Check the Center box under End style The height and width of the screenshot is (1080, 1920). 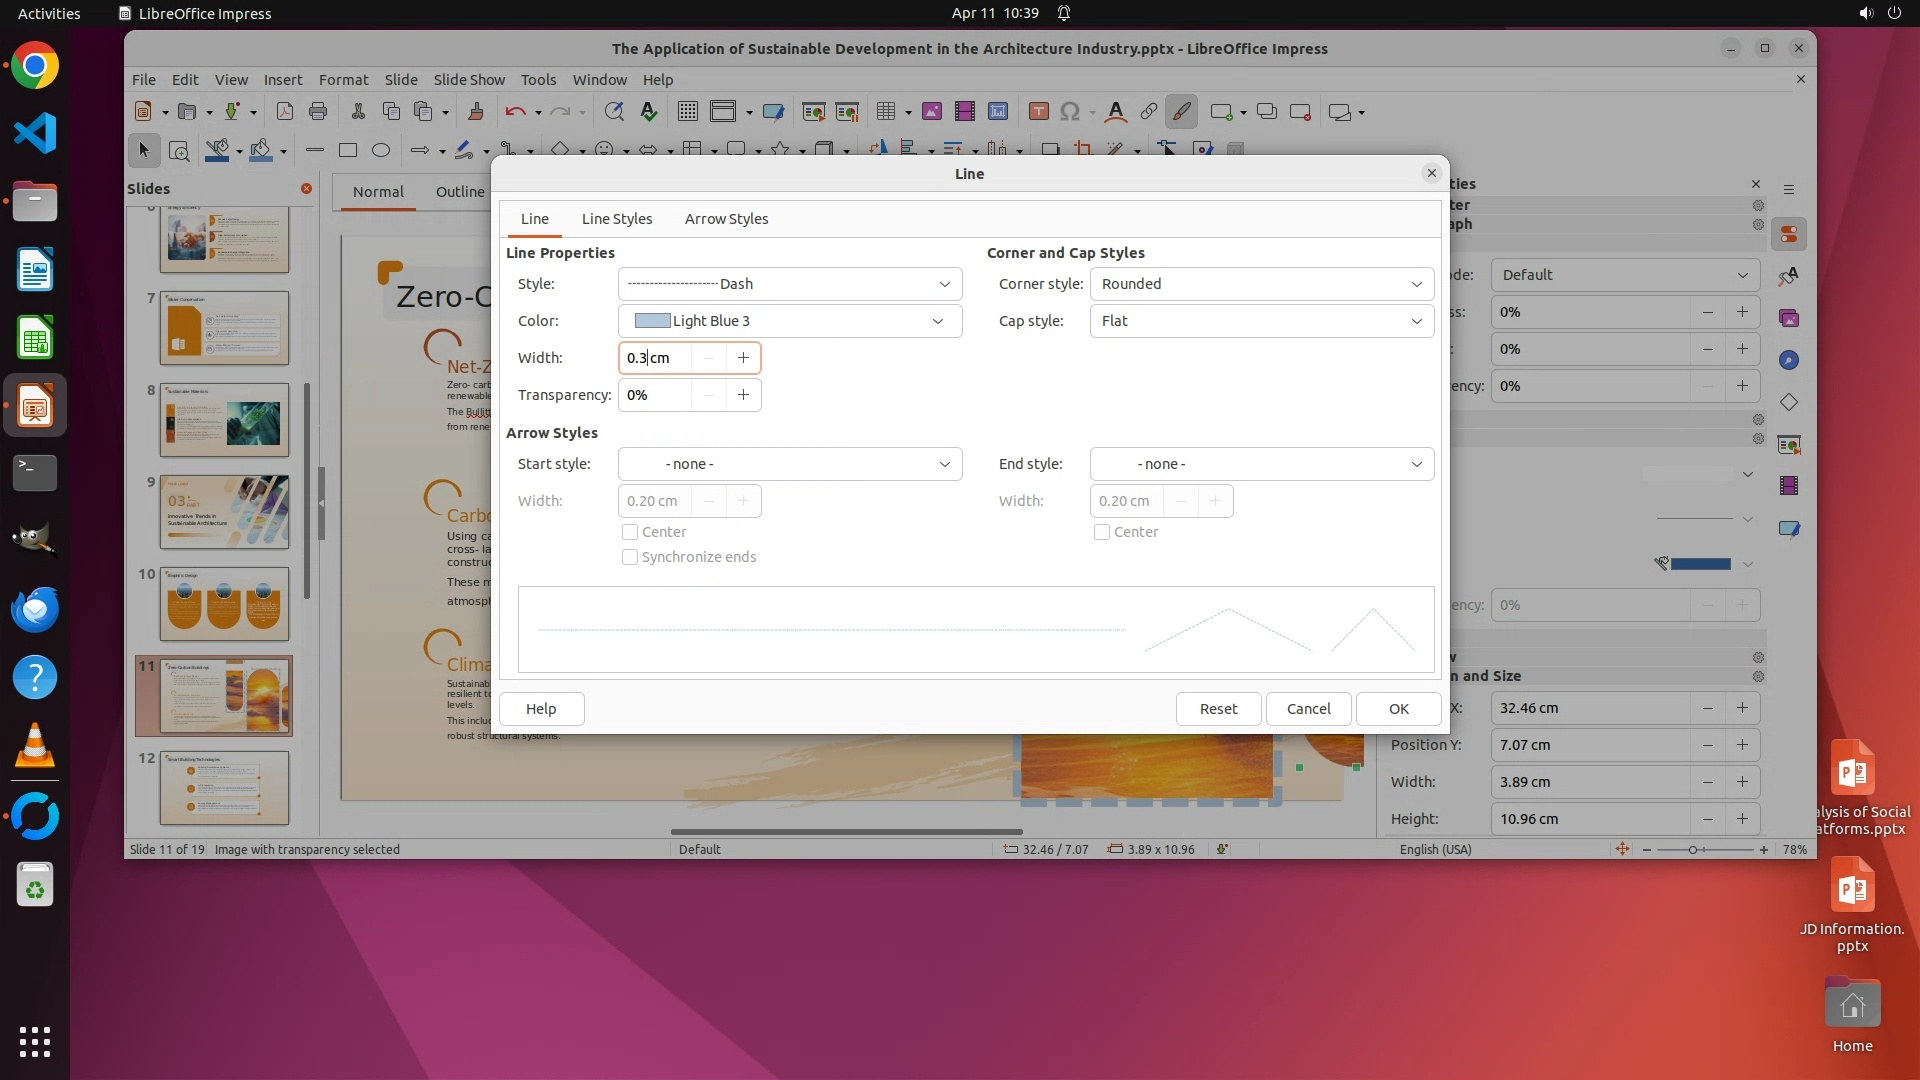1102,532
